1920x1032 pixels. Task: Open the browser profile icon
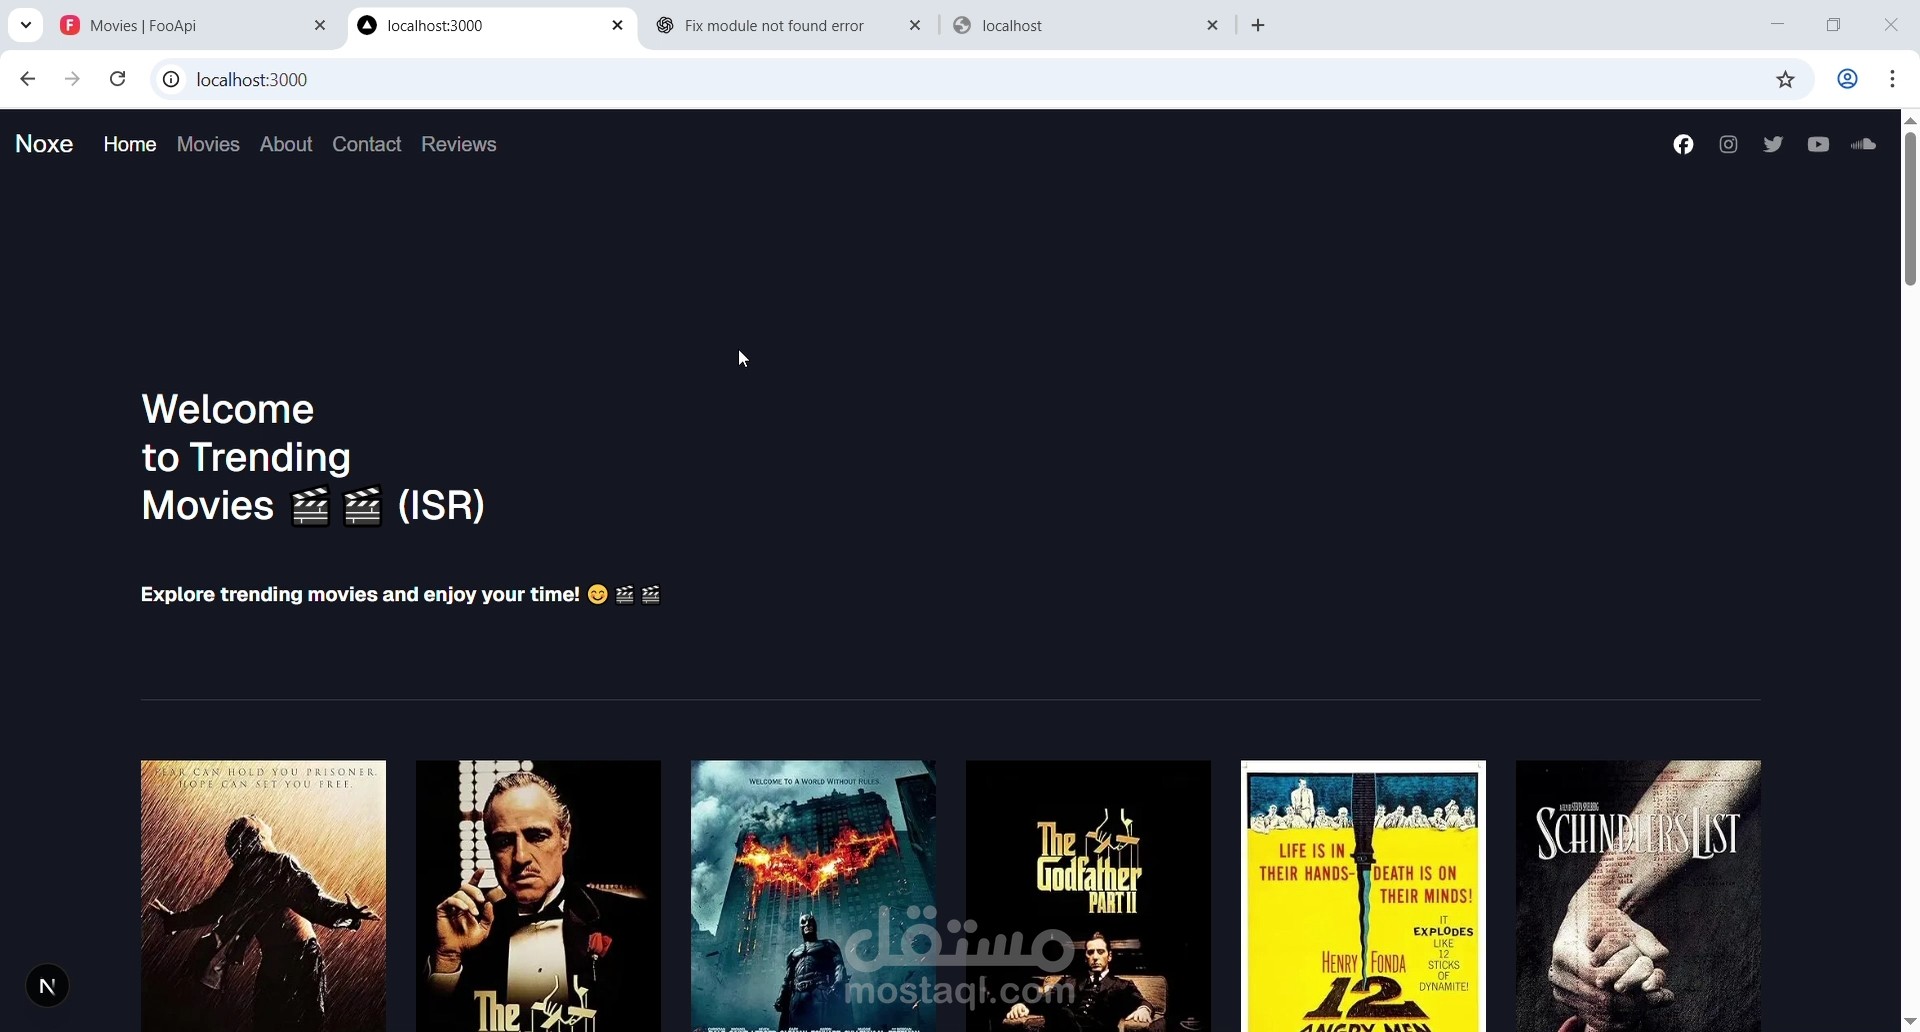click(1848, 79)
